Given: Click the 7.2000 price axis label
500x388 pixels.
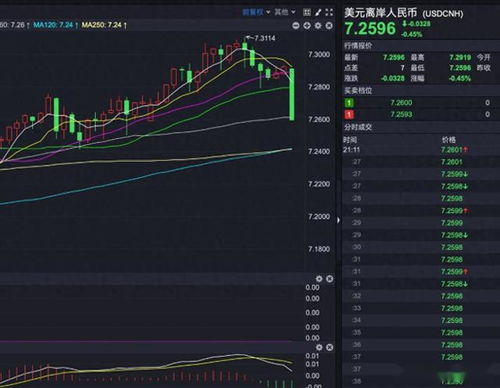Looking at the screenshot, I should [319, 217].
